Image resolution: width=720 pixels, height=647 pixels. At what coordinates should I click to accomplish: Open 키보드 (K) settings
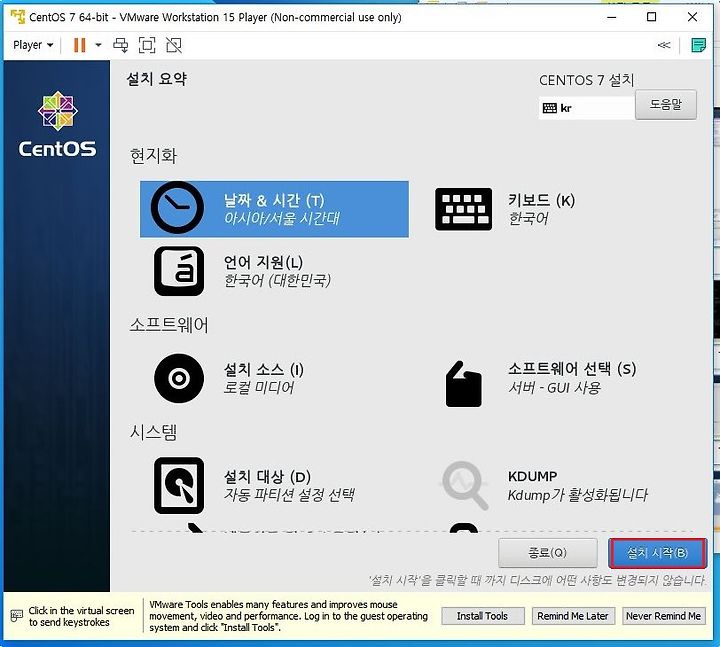click(541, 209)
